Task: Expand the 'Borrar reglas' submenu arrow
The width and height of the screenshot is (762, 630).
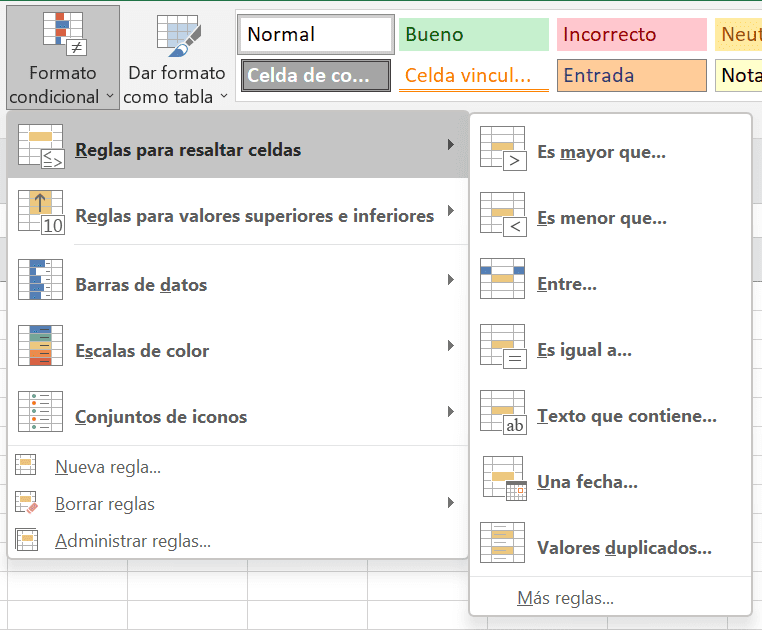Action: [x=451, y=503]
